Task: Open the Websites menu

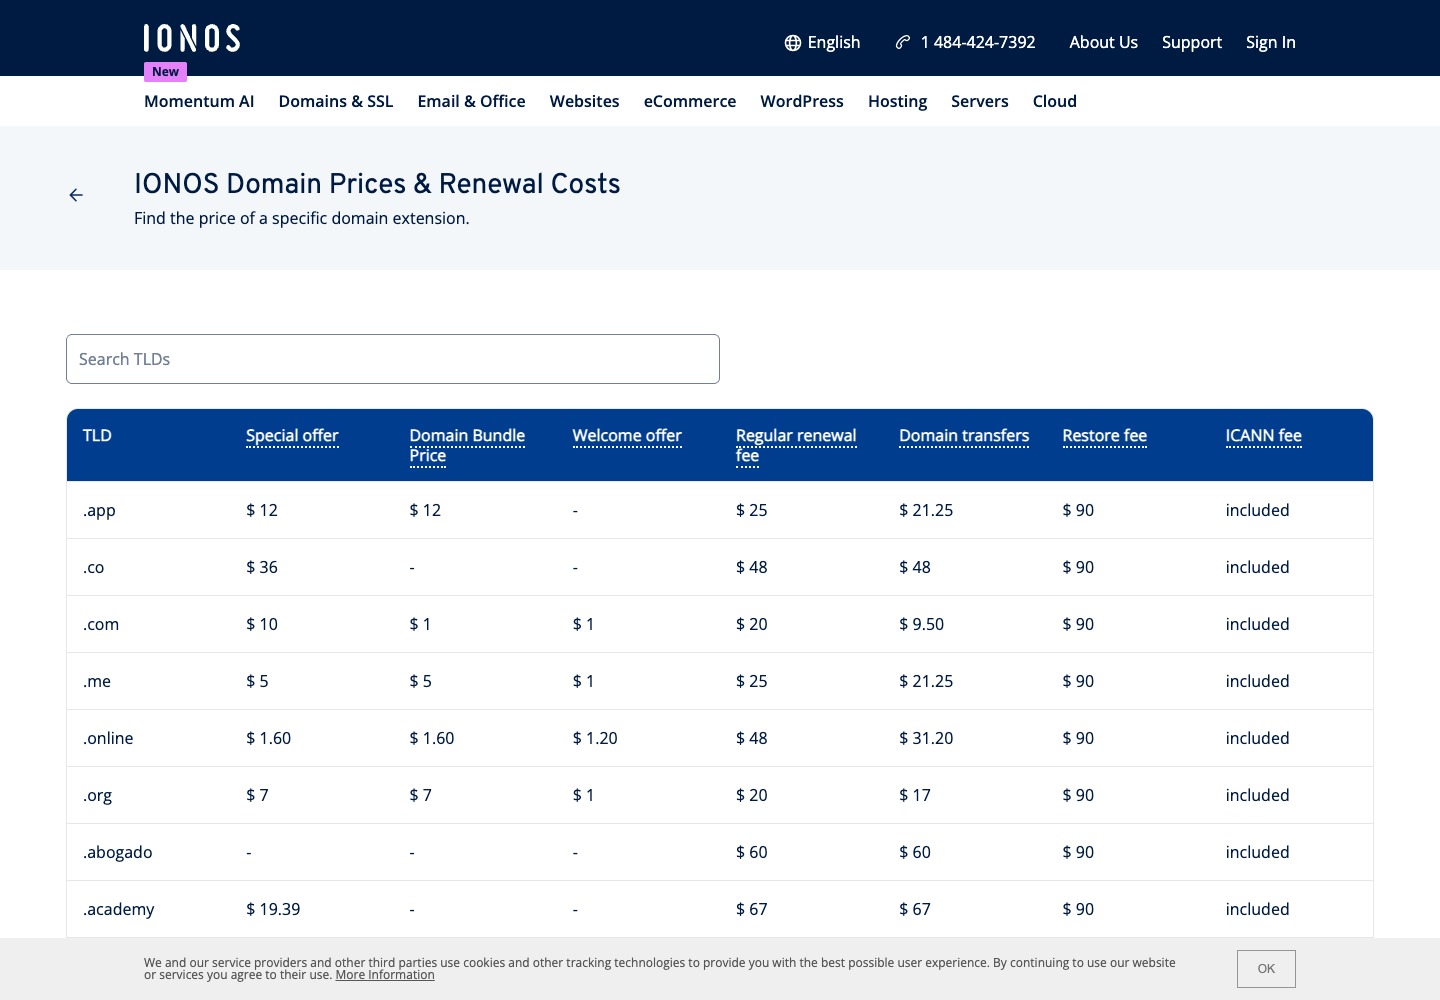Action: click(x=584, y=101)
